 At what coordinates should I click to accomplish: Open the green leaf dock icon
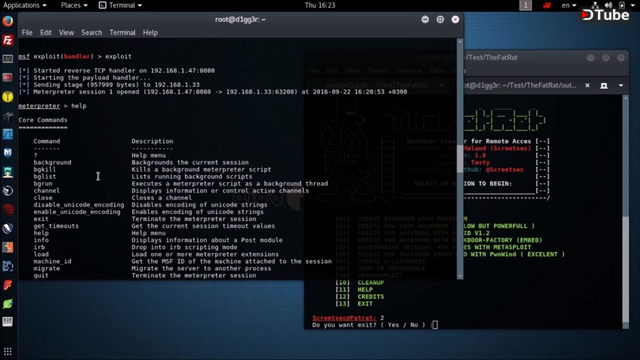8,304
